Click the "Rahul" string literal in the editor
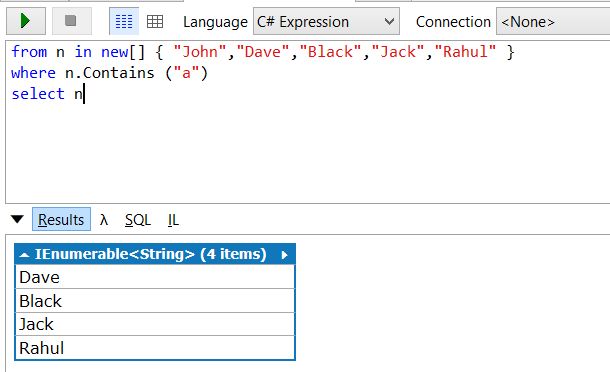Viewport: 610px width, 372px height. click(465, 52)
